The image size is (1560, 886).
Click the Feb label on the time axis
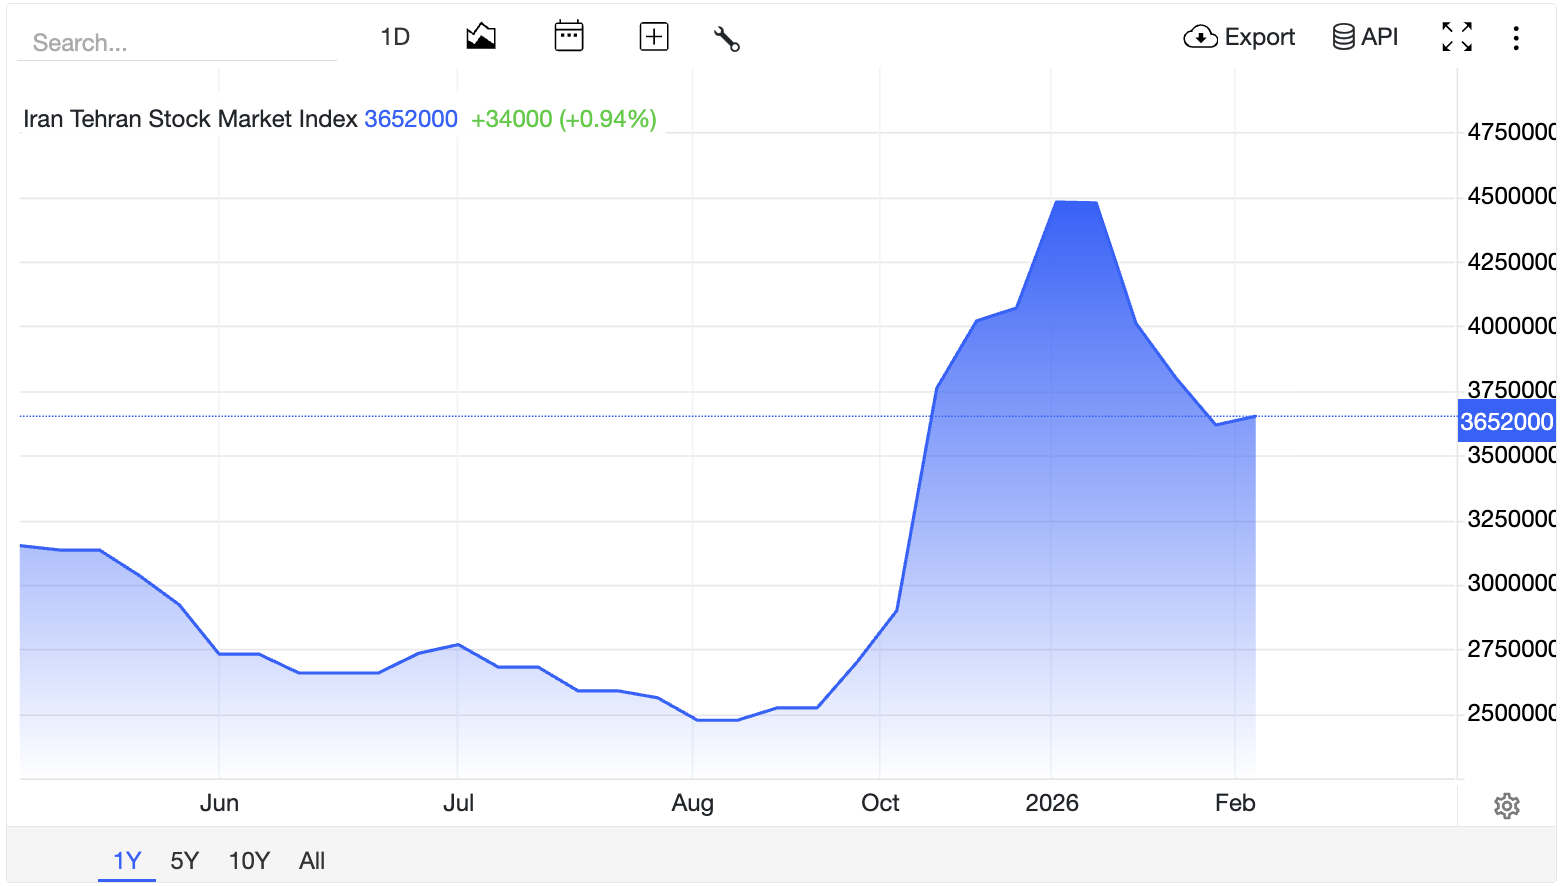click(x=1235, y=803)
